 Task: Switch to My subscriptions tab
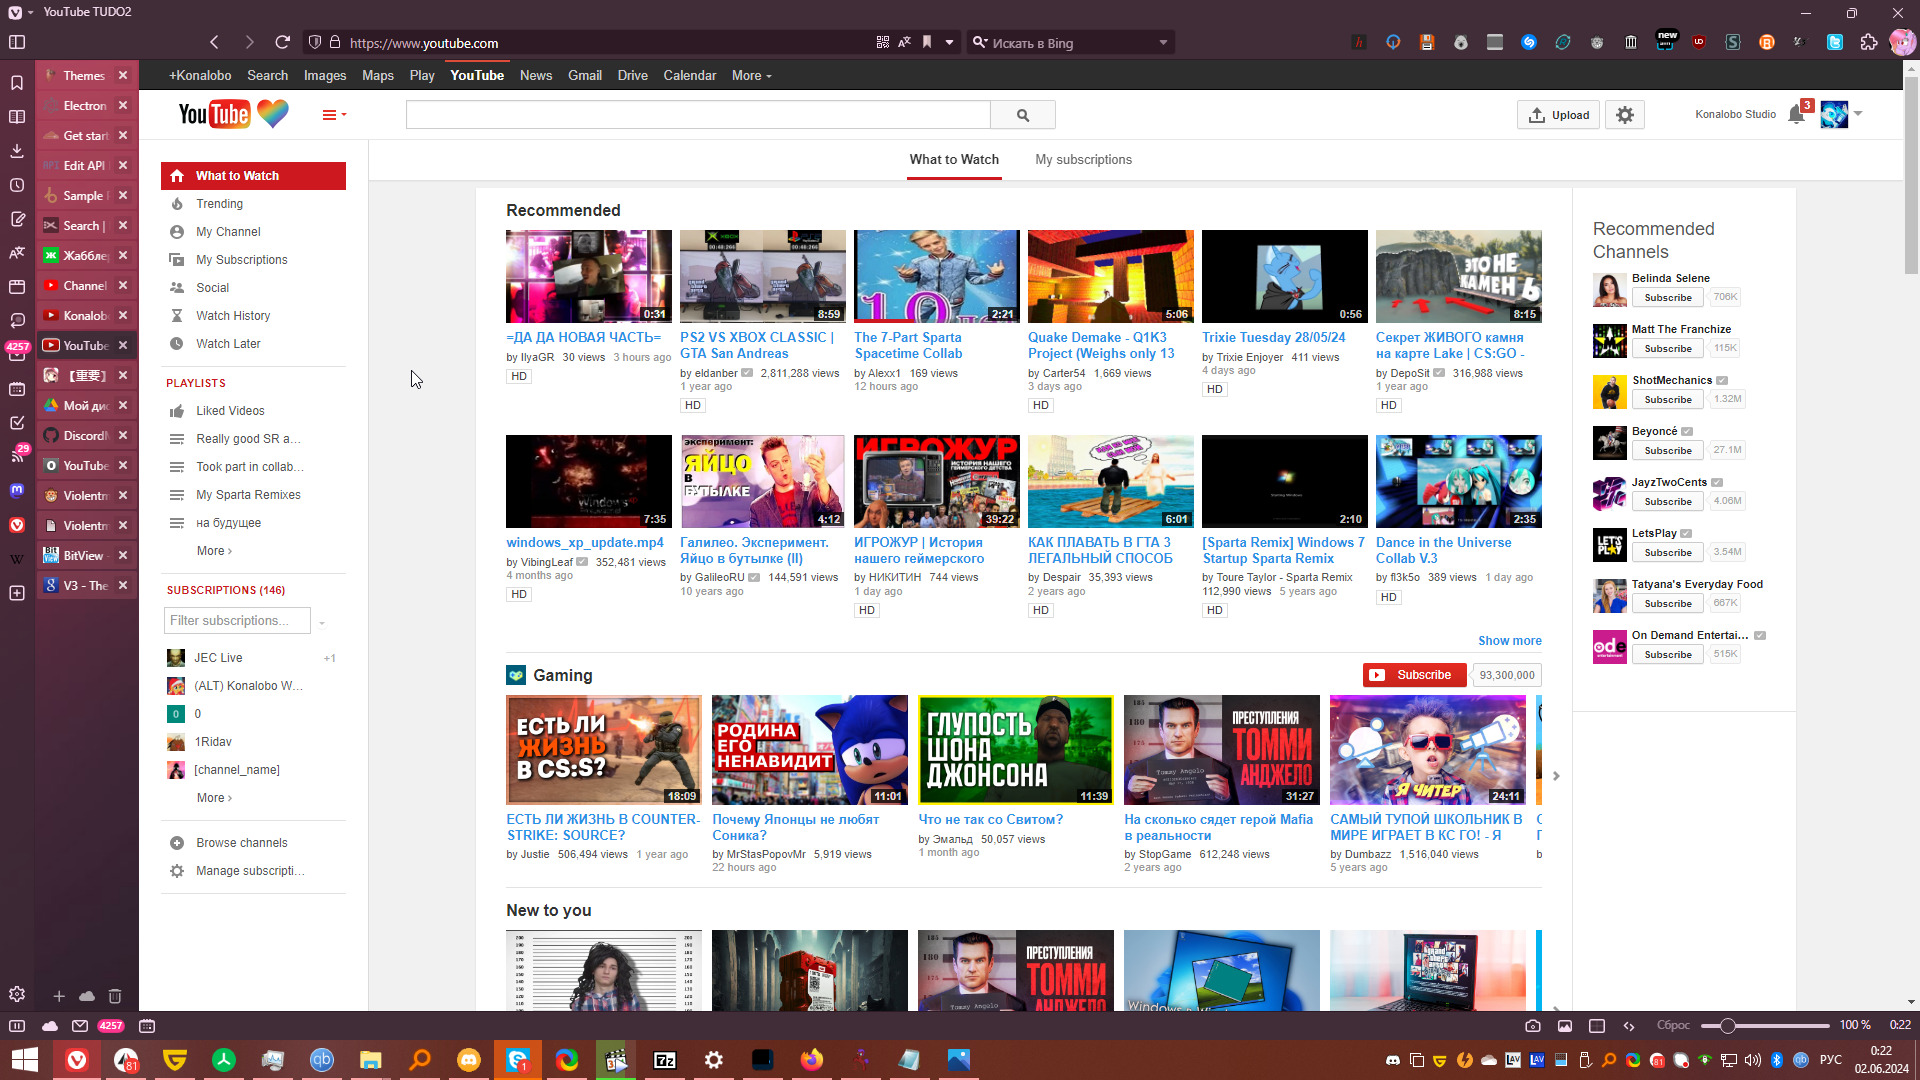click(x=1083, y=160)
